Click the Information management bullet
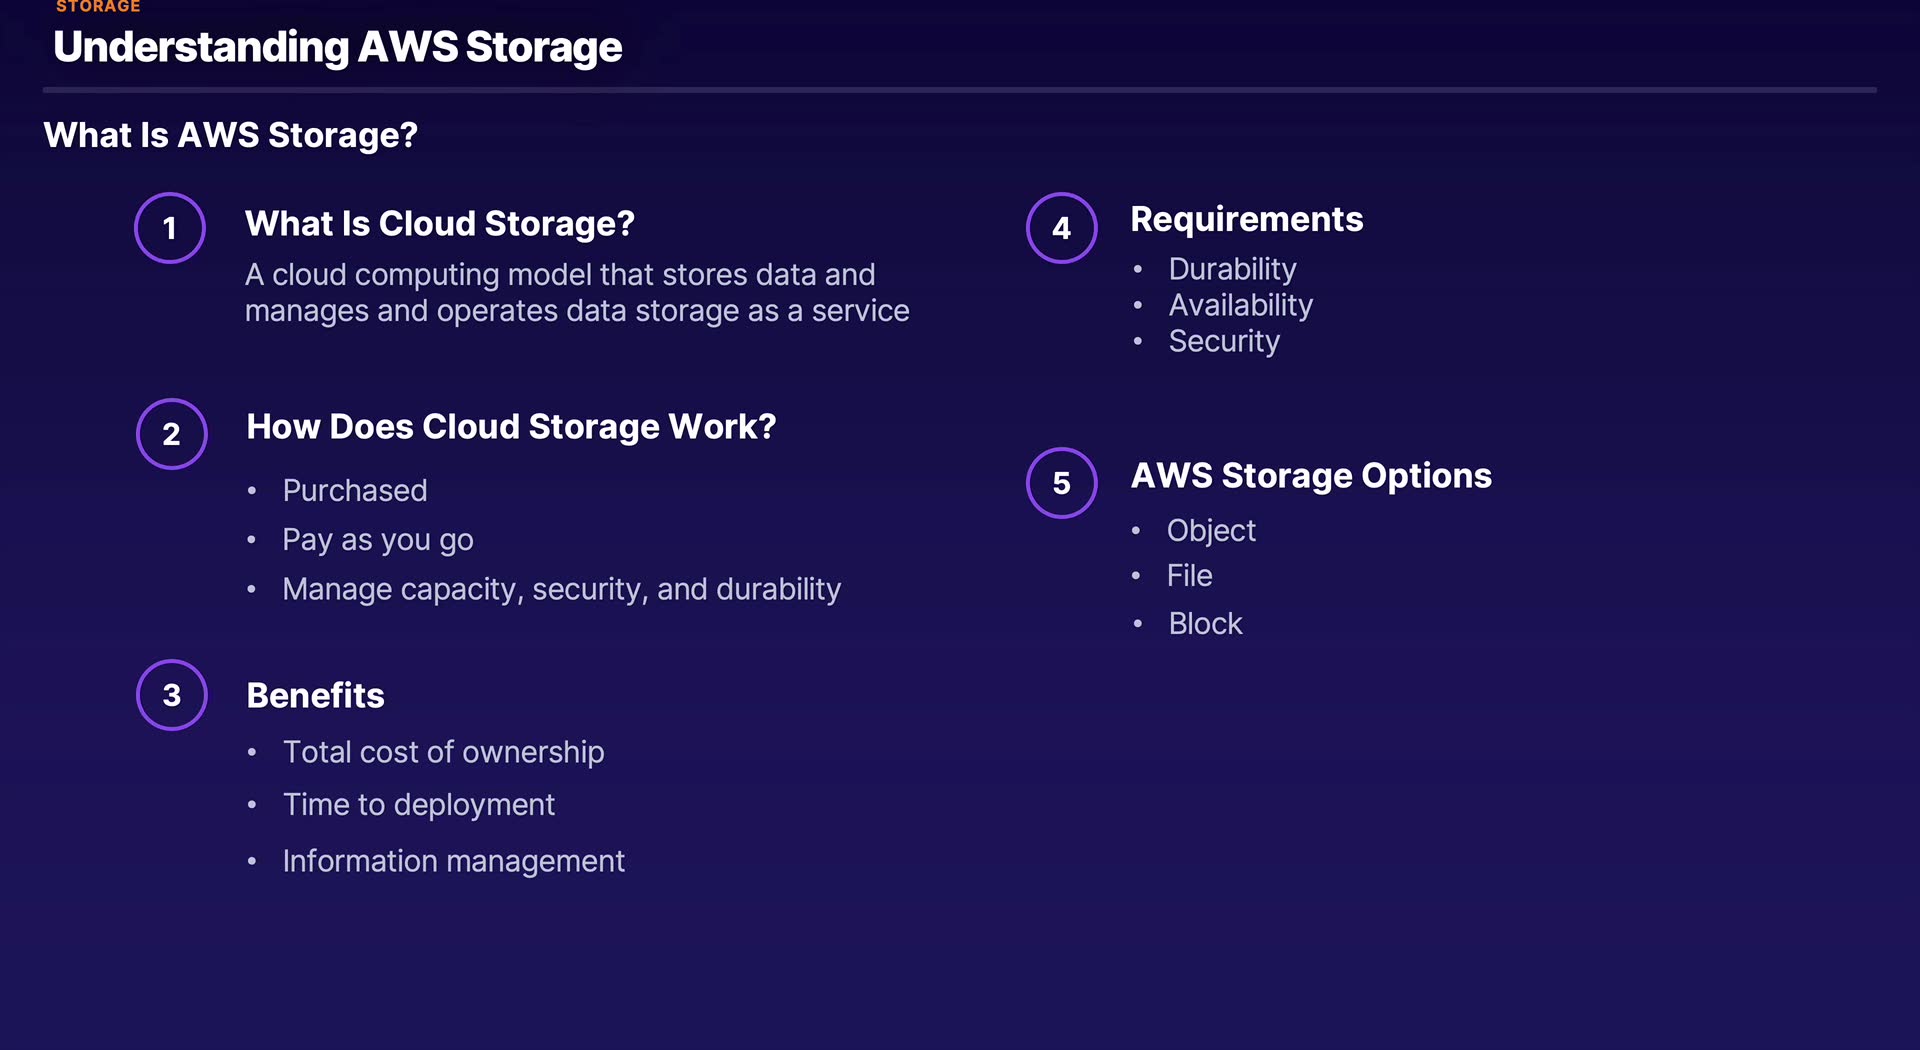This screenshot has height=1050, width=1920. (453, 861)
